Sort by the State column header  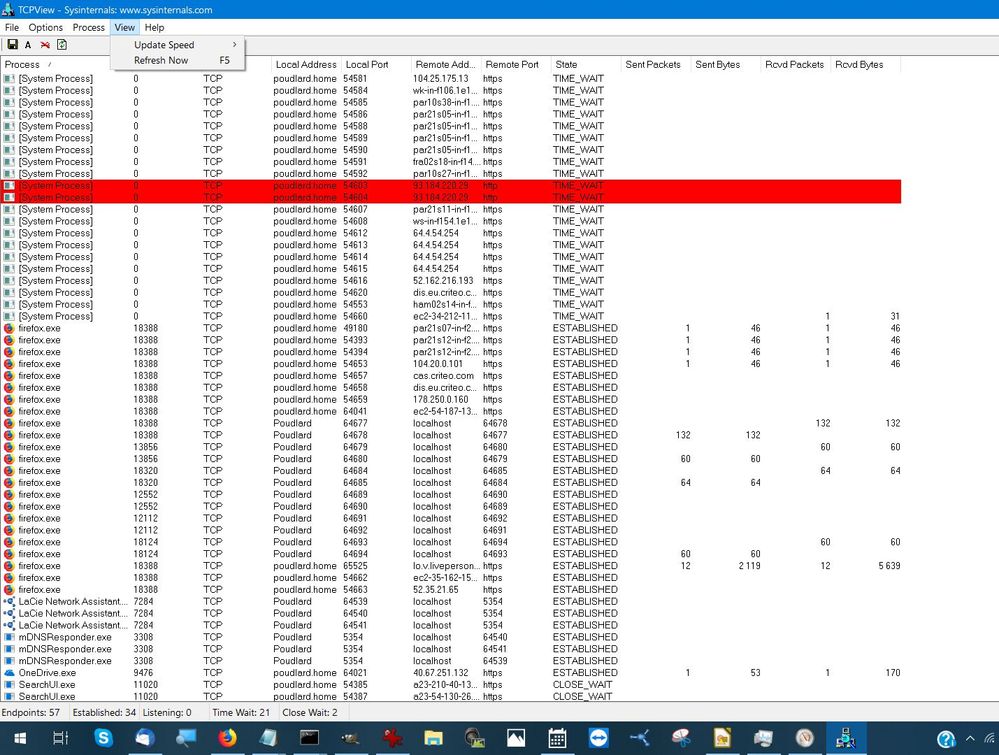[583, 65]
